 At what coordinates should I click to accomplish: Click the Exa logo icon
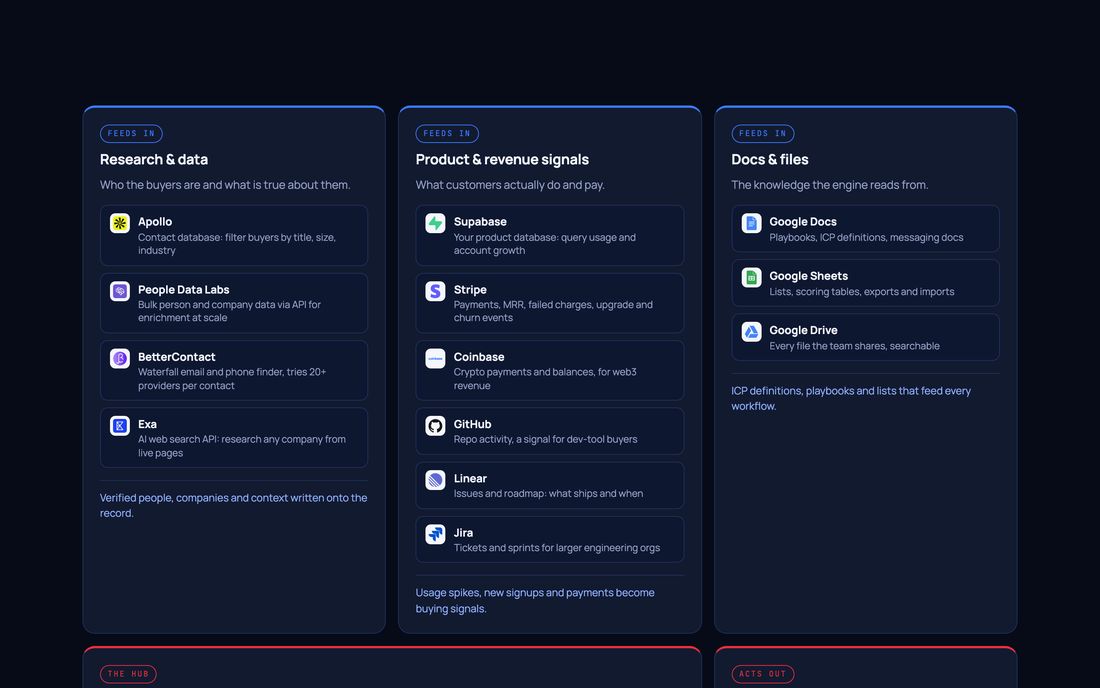pyautogui.click(x=120, y=426)
